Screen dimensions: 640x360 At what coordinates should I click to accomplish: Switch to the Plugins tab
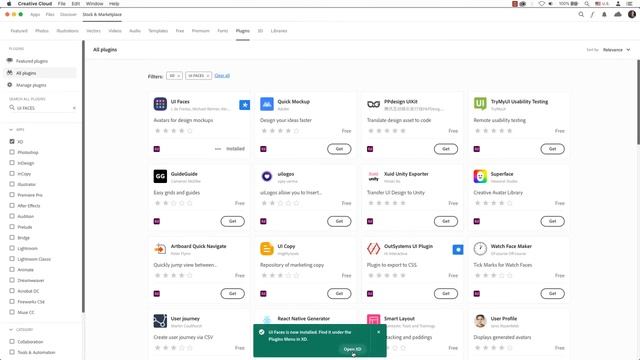[x=242, y=31]
